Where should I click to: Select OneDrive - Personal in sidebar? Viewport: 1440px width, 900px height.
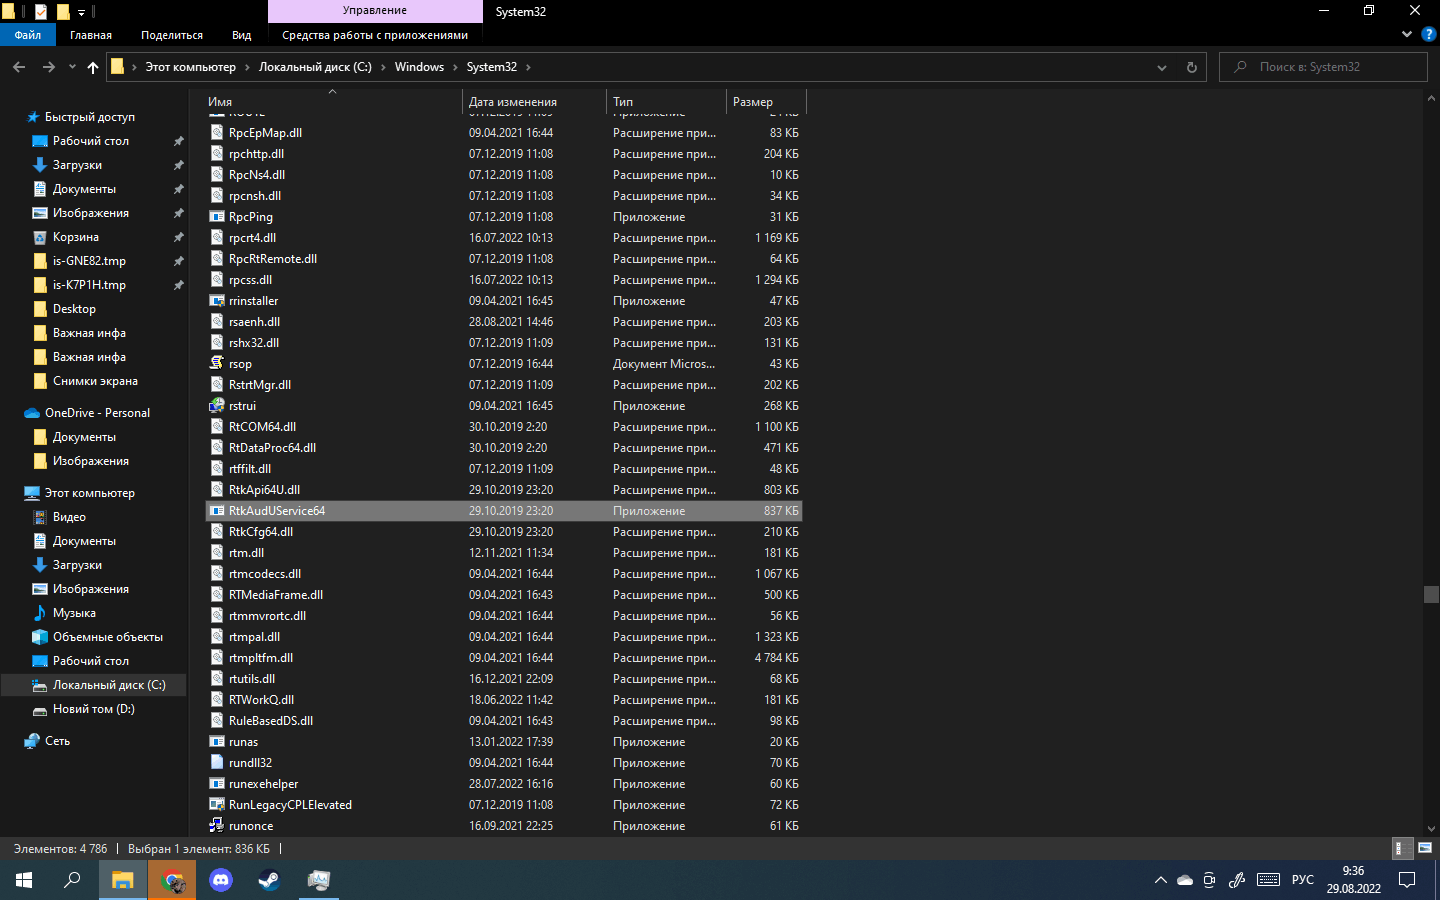97,413
